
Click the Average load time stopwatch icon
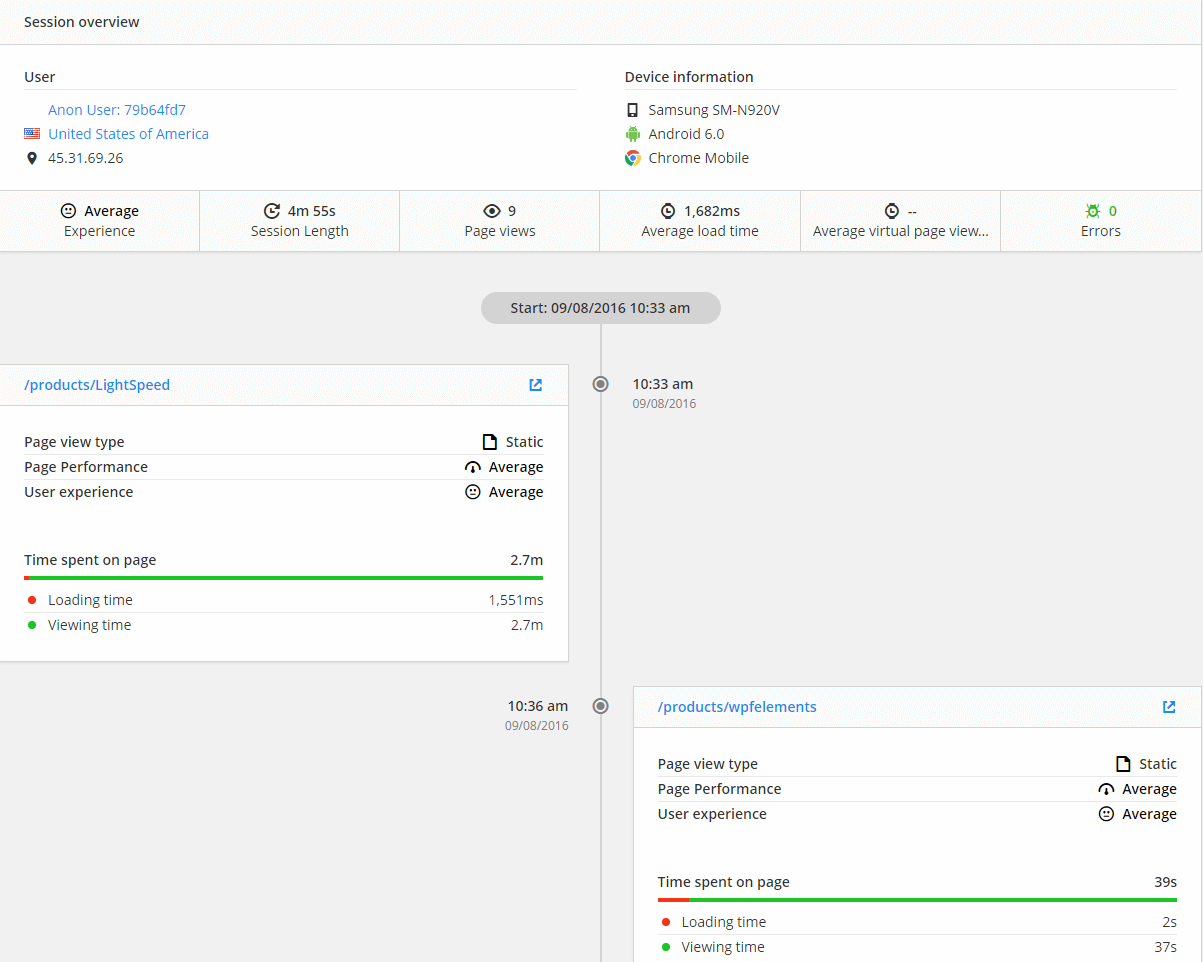coord(668,211)
